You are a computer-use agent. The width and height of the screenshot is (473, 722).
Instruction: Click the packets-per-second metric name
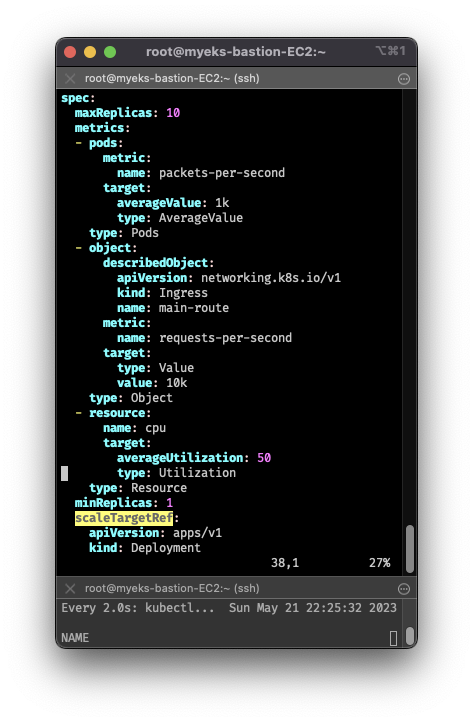click(222, 173)
